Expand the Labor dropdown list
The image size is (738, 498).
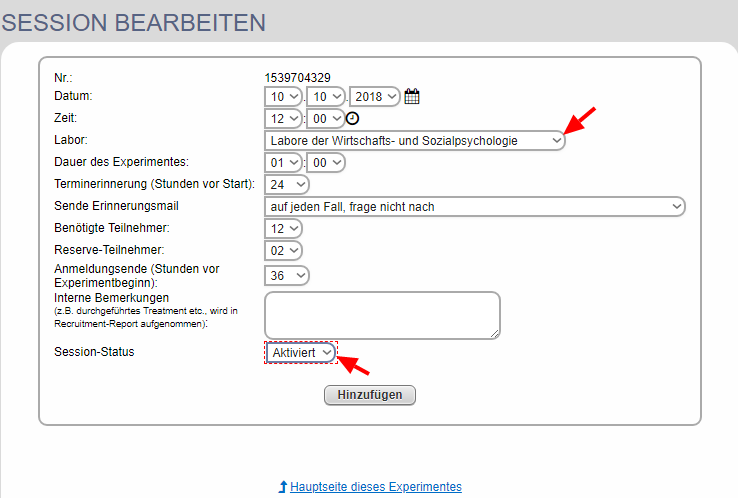[415, 141]
